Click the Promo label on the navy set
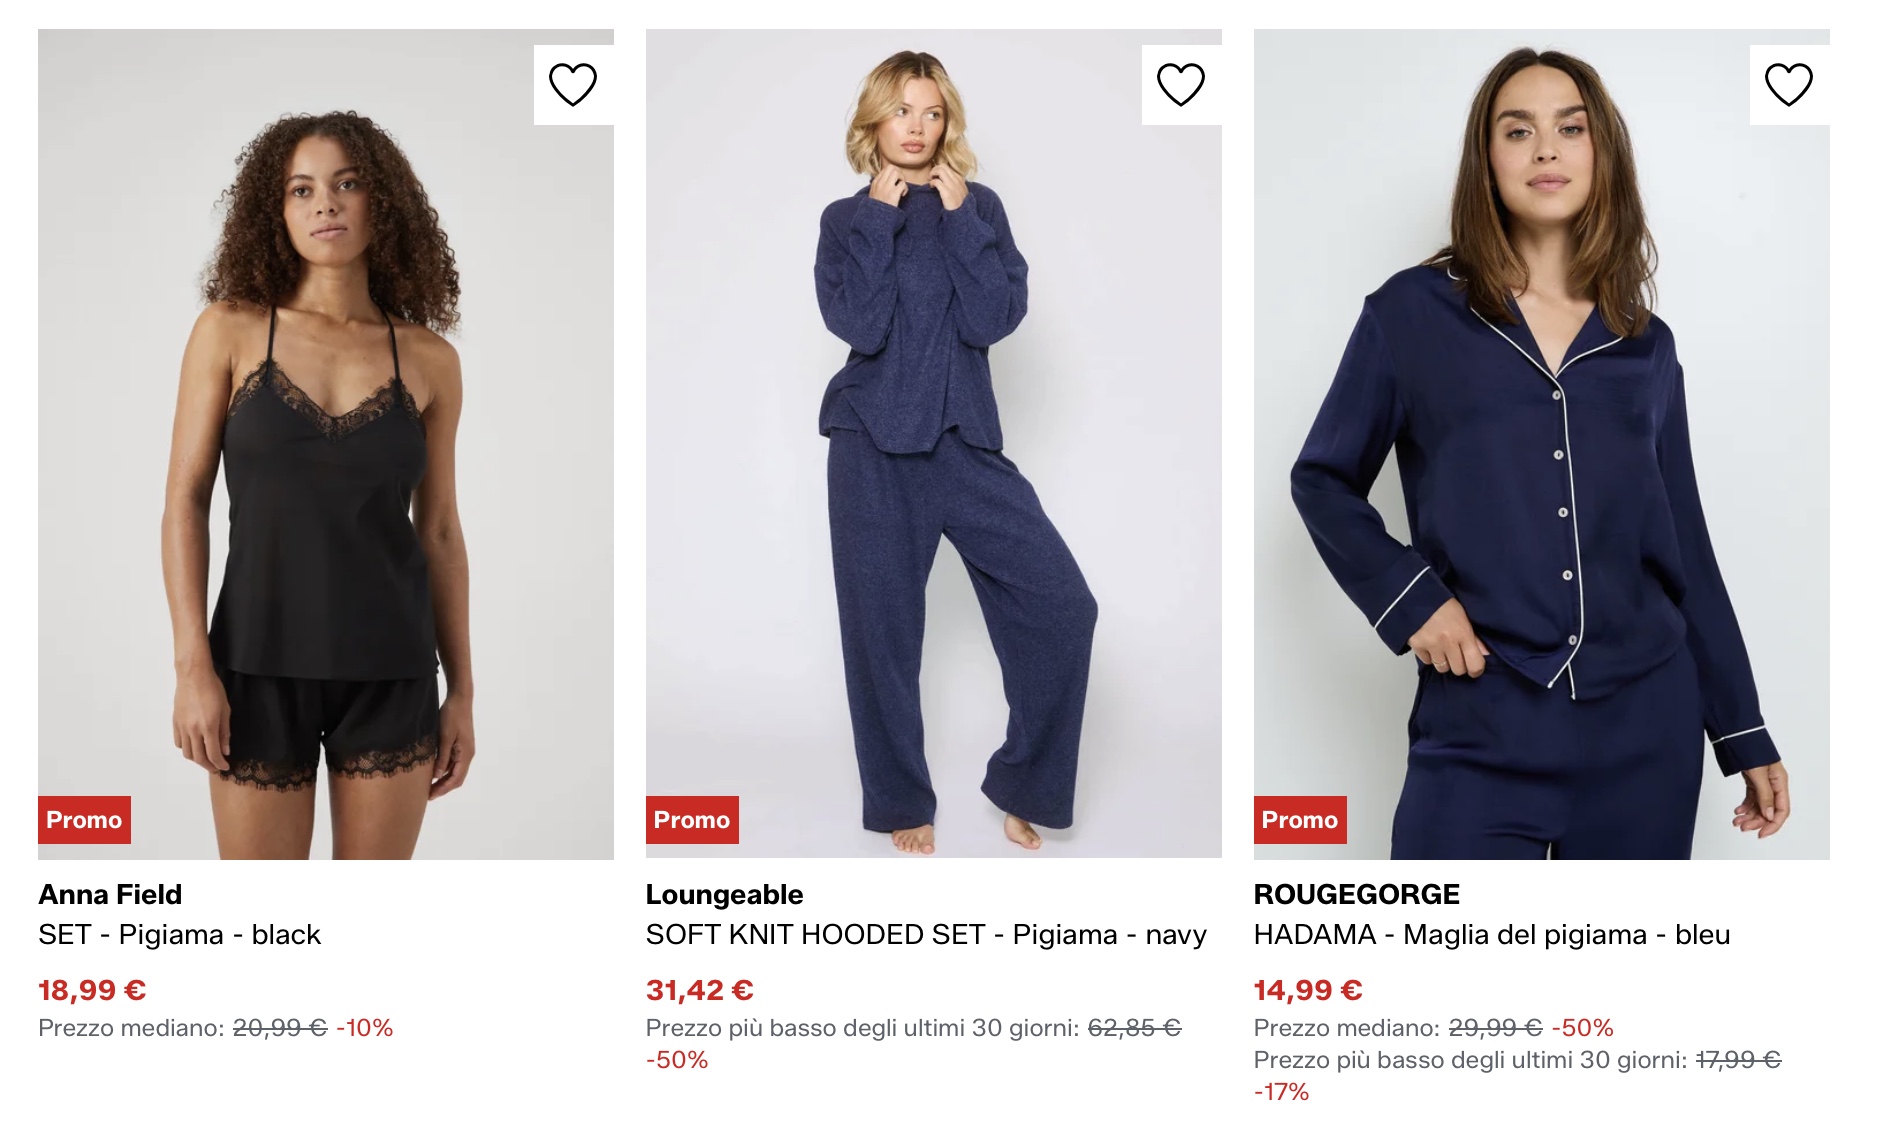Screen dimensions: 1882x1130 click(691, 821)
